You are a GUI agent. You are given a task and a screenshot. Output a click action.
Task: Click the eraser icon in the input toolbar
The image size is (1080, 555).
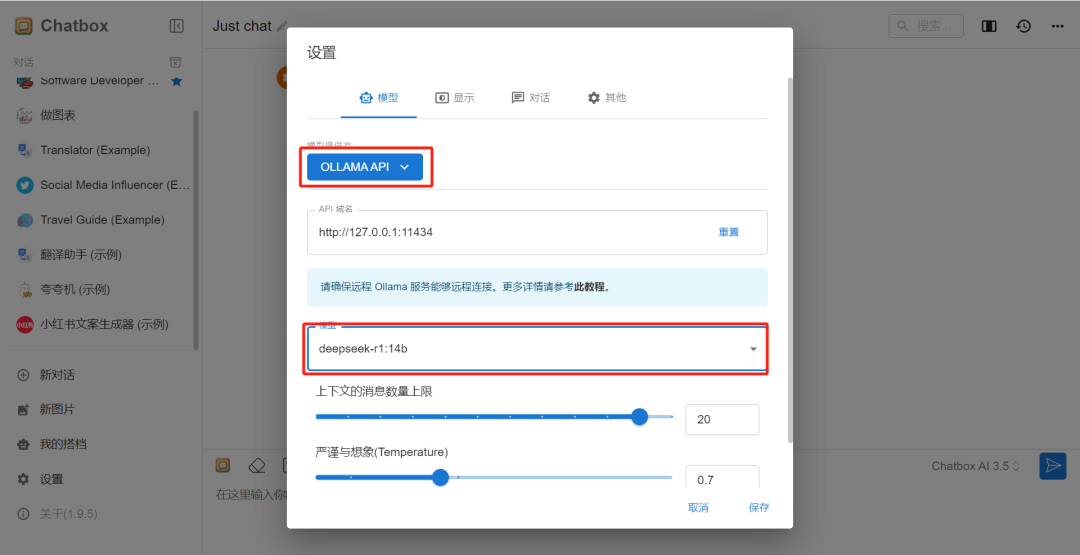point(257,465)
